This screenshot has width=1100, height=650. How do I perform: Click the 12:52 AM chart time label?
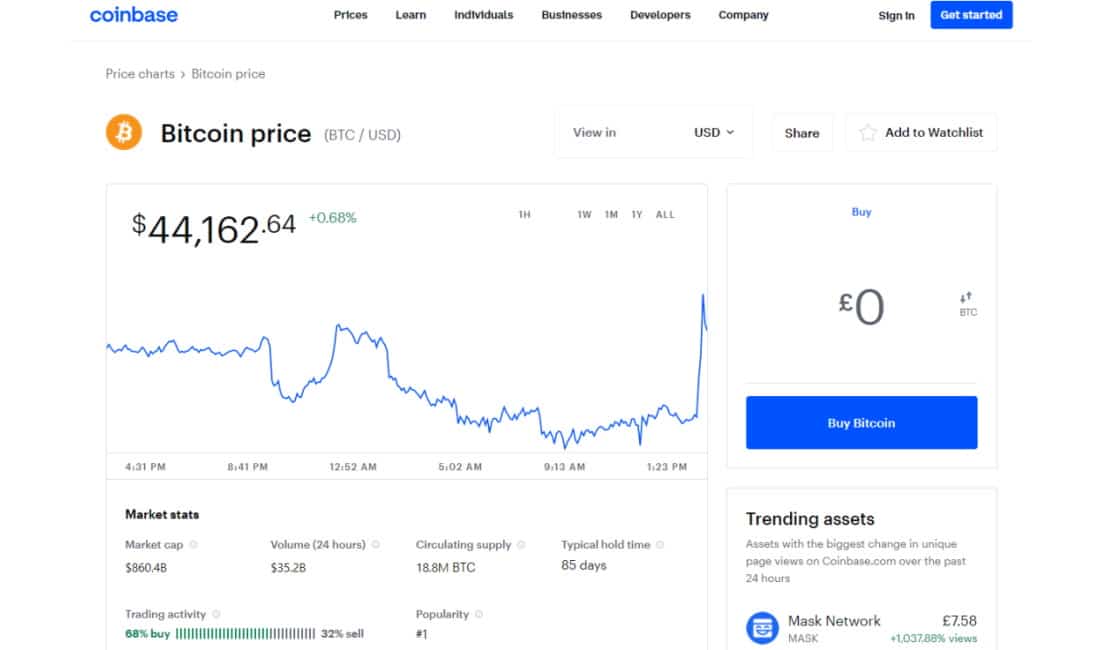click(x=353, y=467)
